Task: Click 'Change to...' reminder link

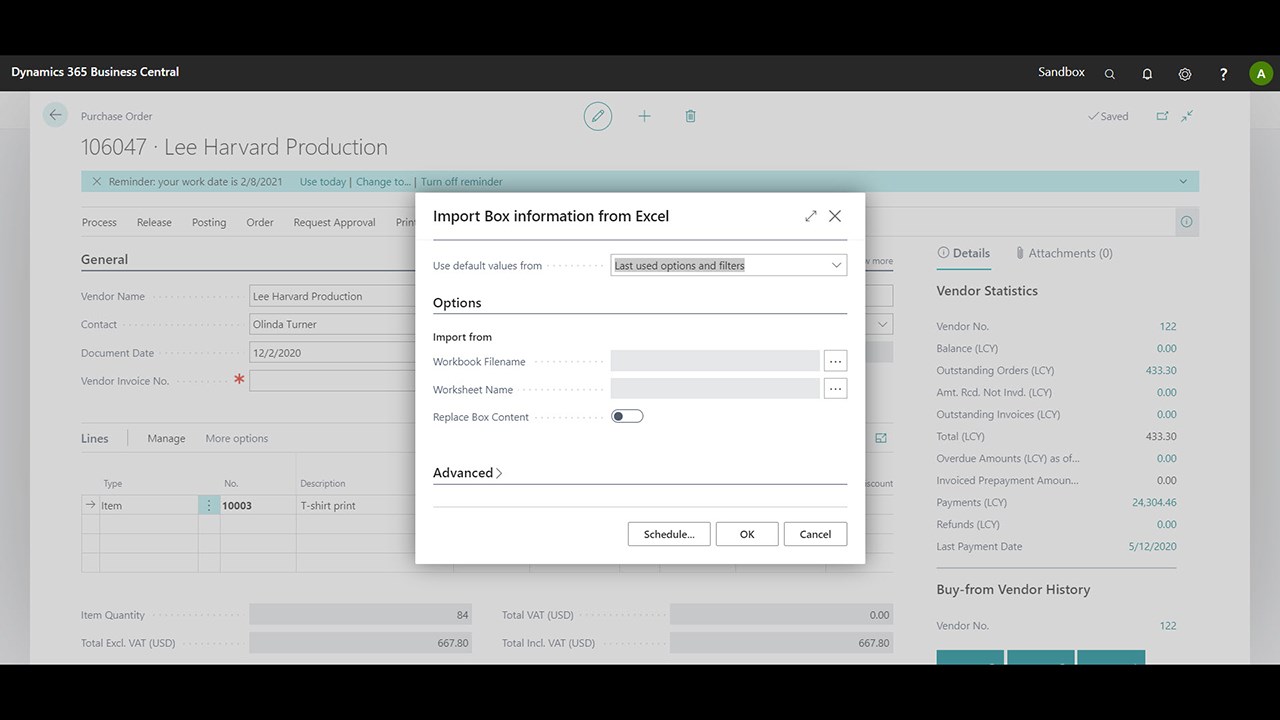Action: click(384, 182)
